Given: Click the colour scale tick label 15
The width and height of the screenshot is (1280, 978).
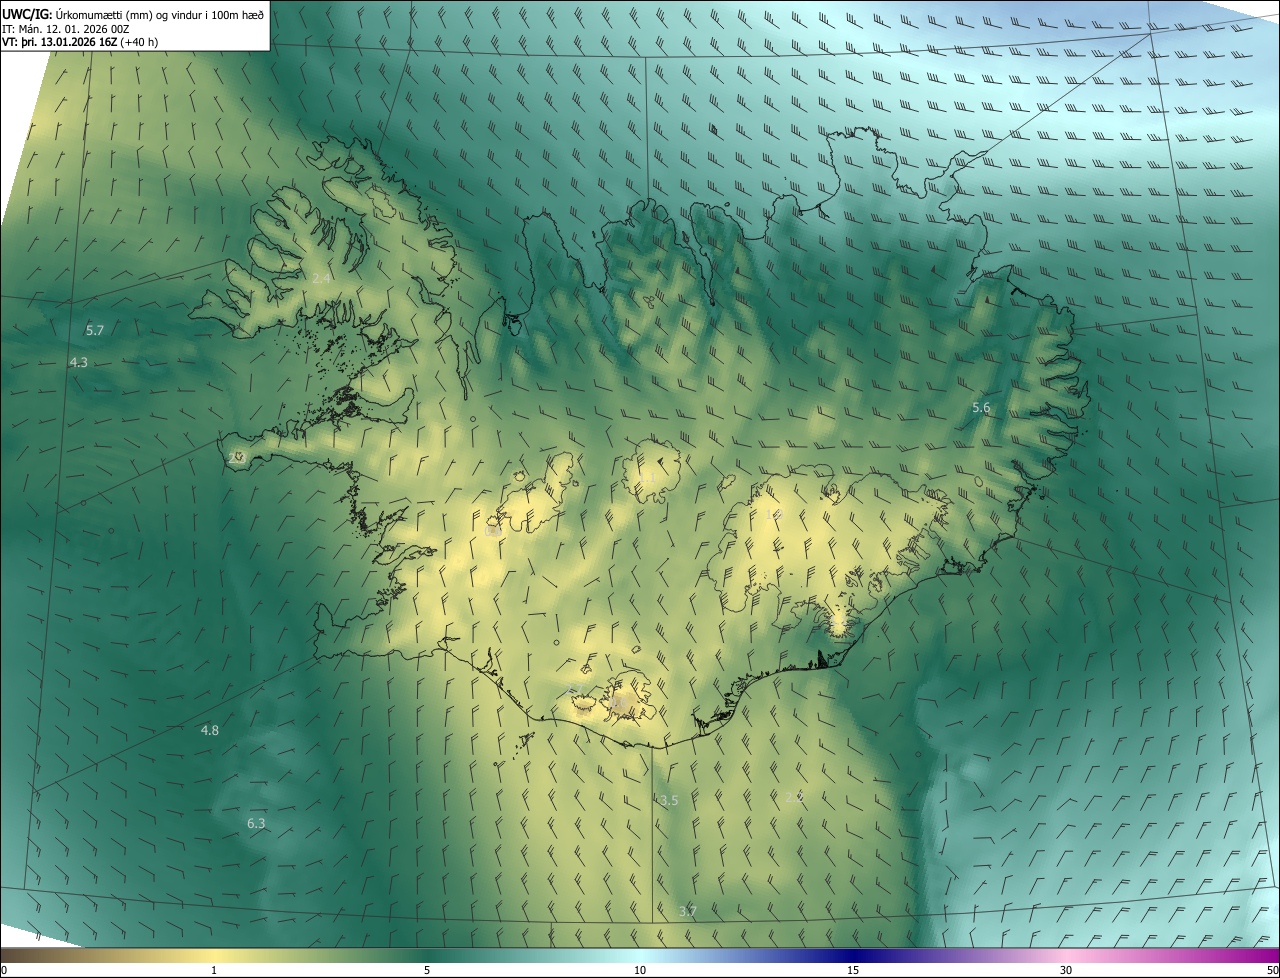Looking at the screenshot, I should click(x=853, y=970).
